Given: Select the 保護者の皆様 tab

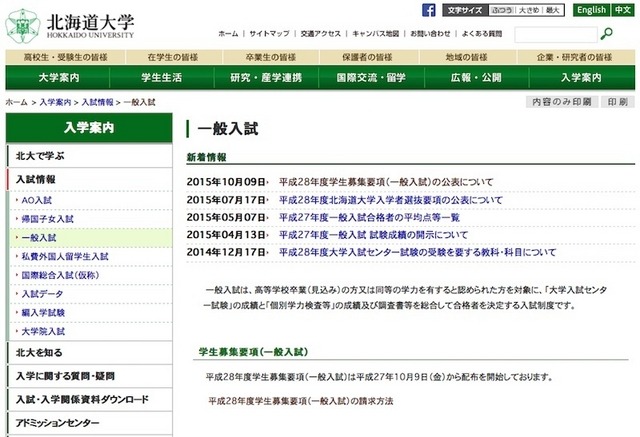Looking at the screenshot, I should click(367, 57).
